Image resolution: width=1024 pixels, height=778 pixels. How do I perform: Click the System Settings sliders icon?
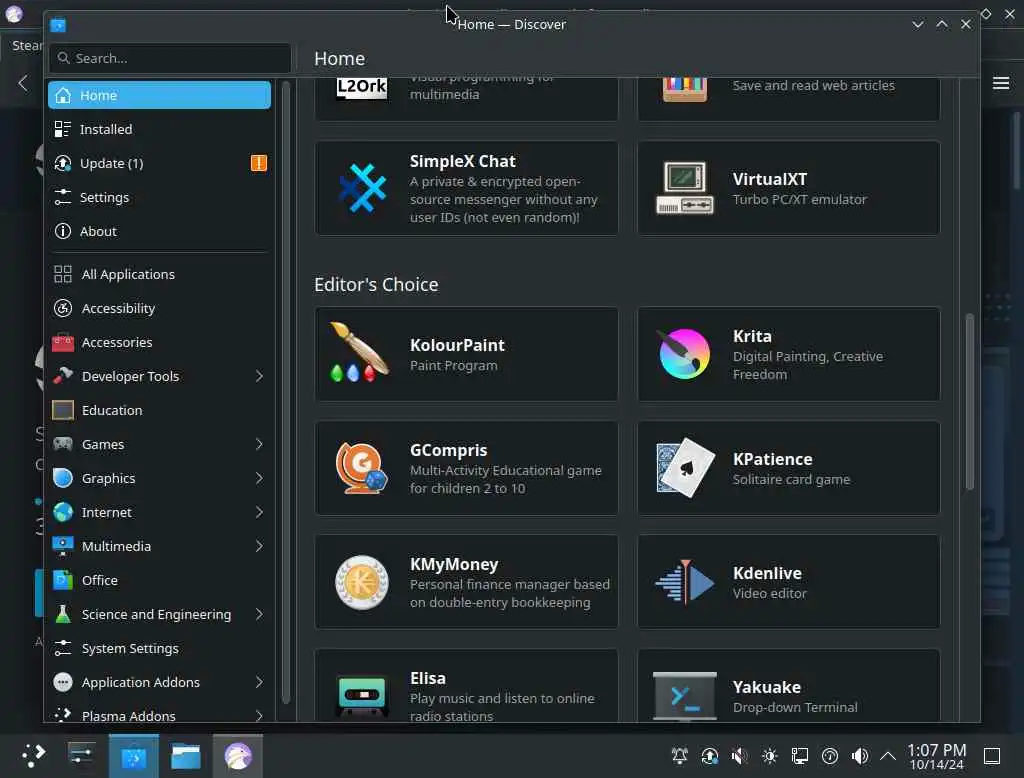(63, 647)
